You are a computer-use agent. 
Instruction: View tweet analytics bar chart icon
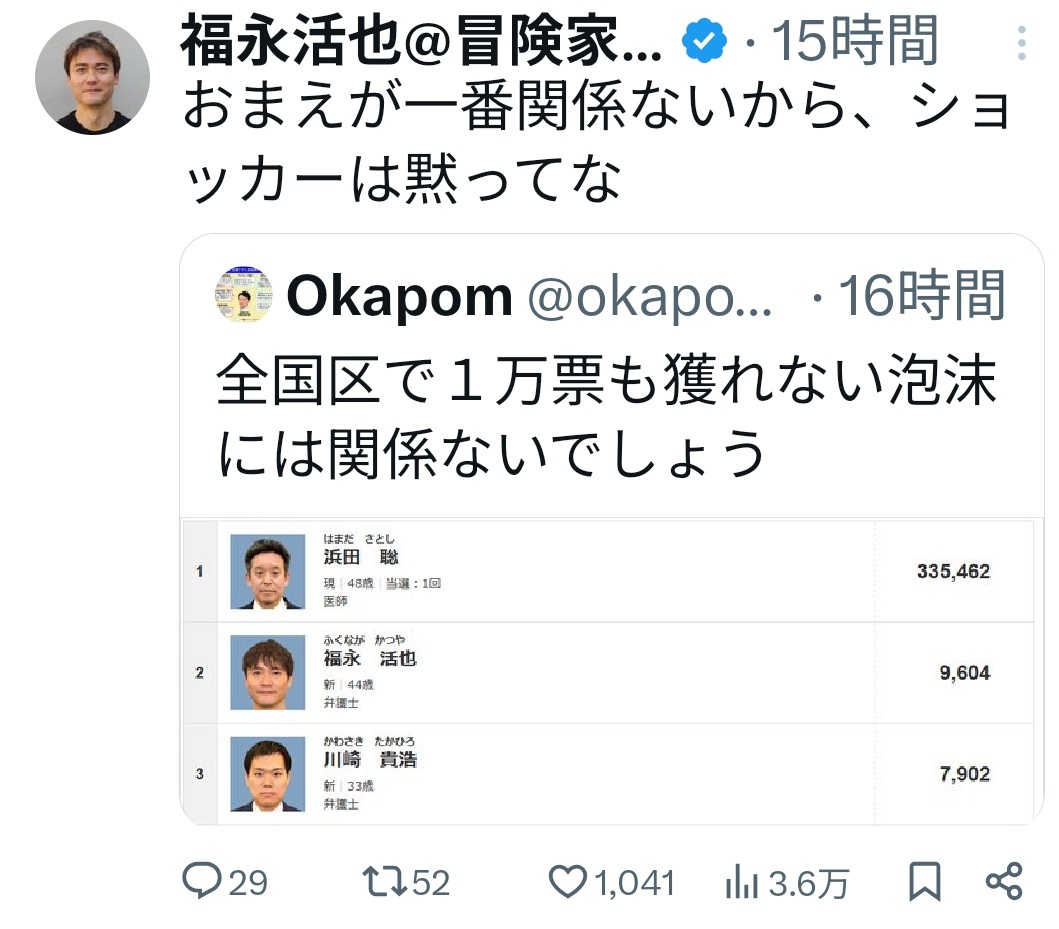741,882
